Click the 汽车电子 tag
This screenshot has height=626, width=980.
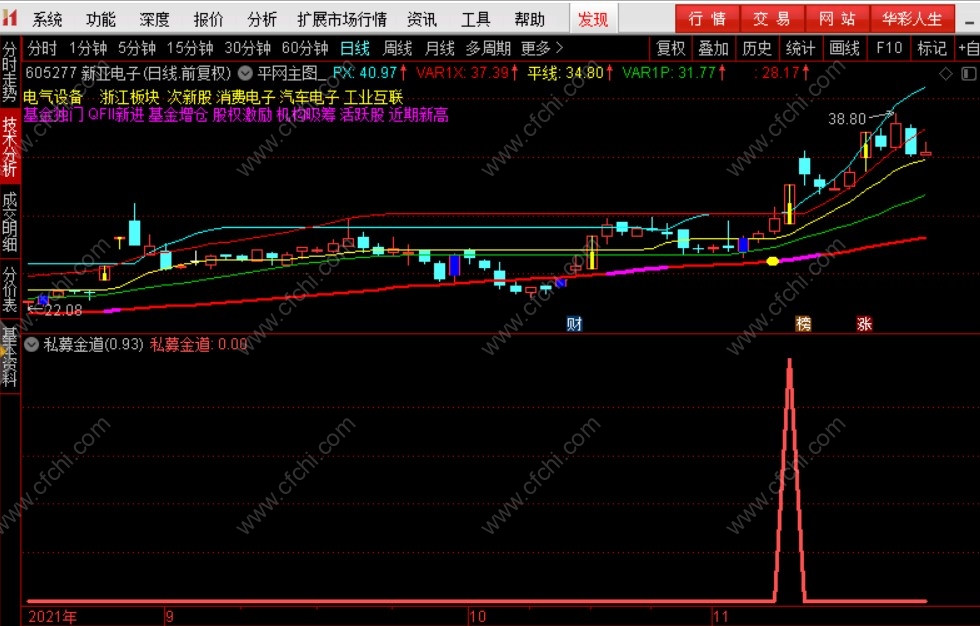tap(309, 97)
